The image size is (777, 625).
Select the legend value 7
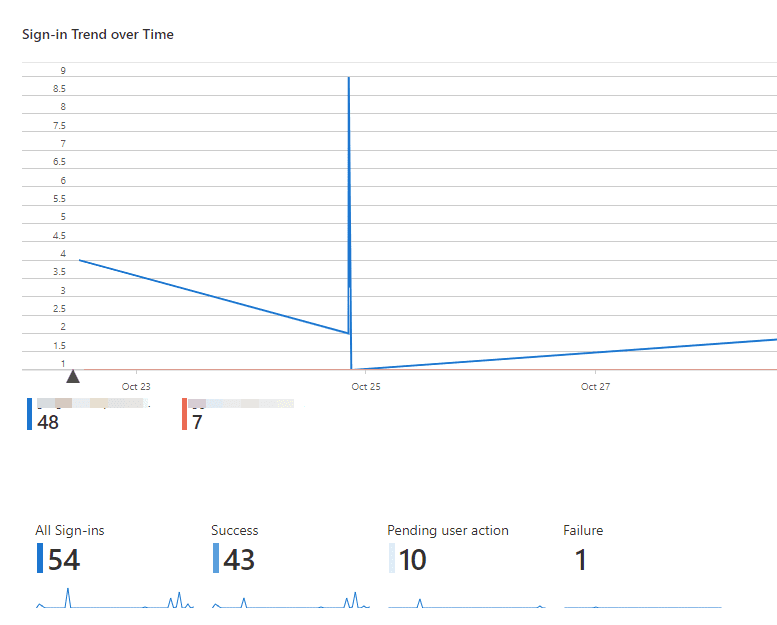click(197, 422)
